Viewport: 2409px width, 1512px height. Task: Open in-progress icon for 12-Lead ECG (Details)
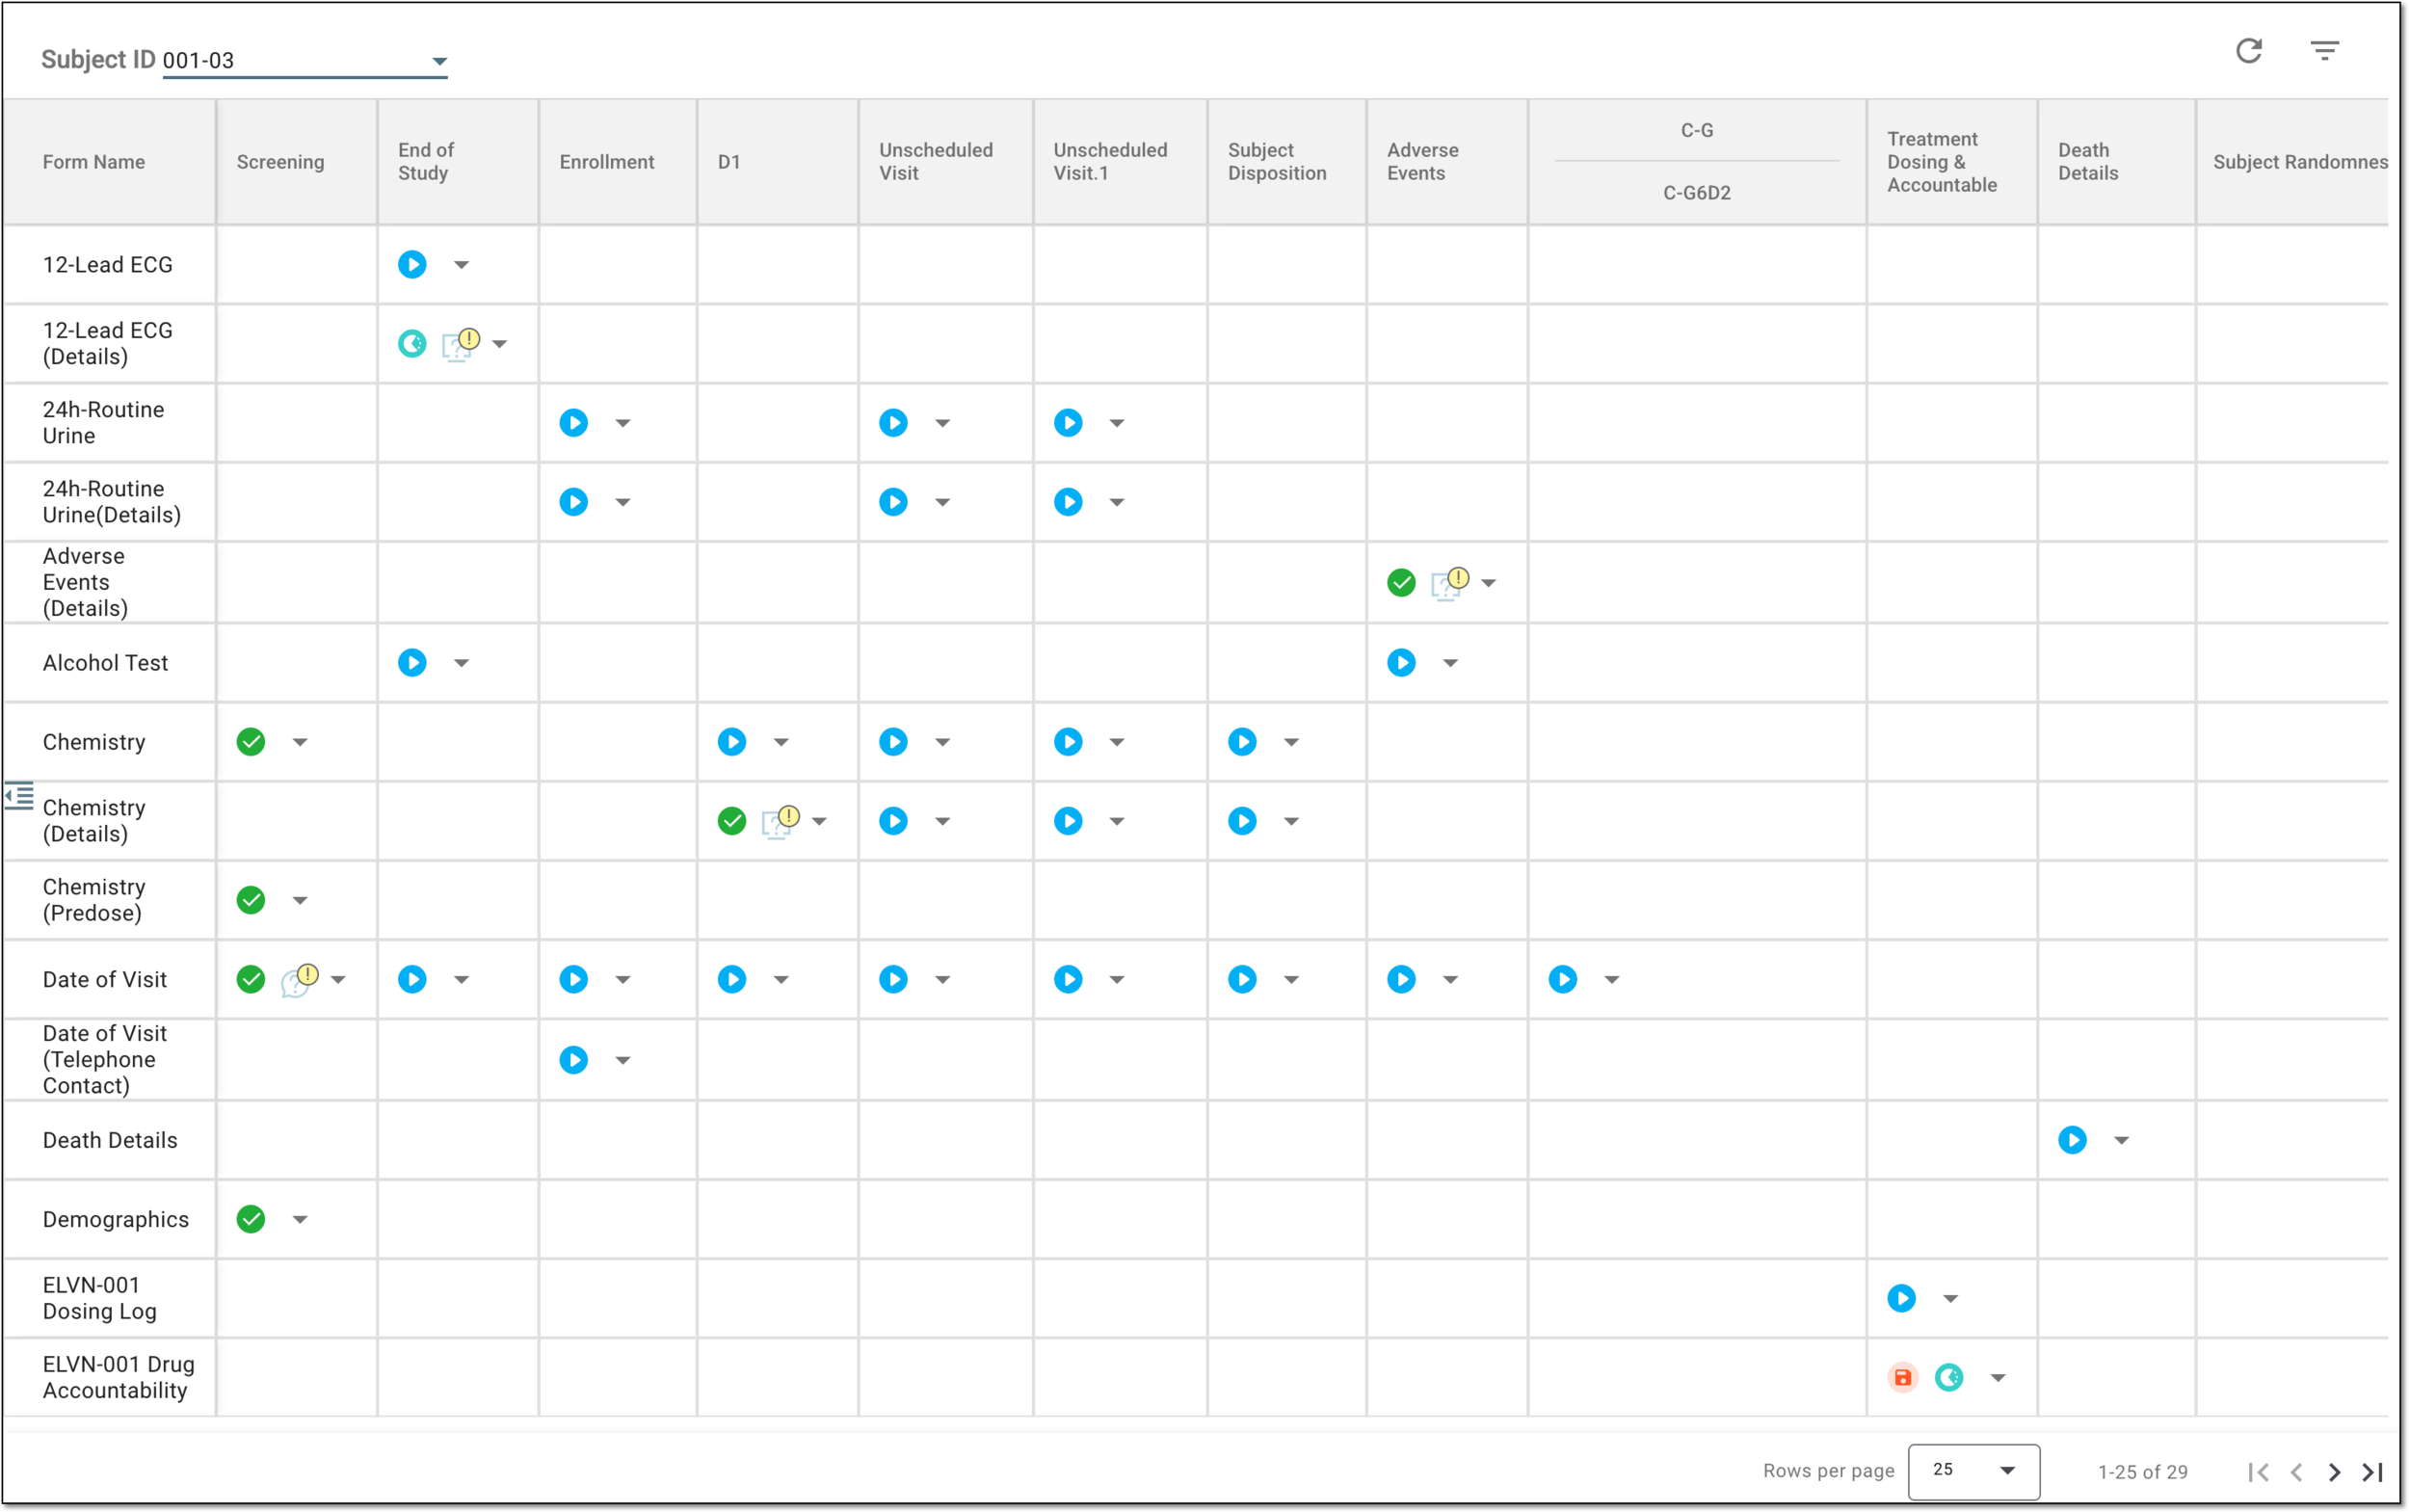tap(412, 344)
